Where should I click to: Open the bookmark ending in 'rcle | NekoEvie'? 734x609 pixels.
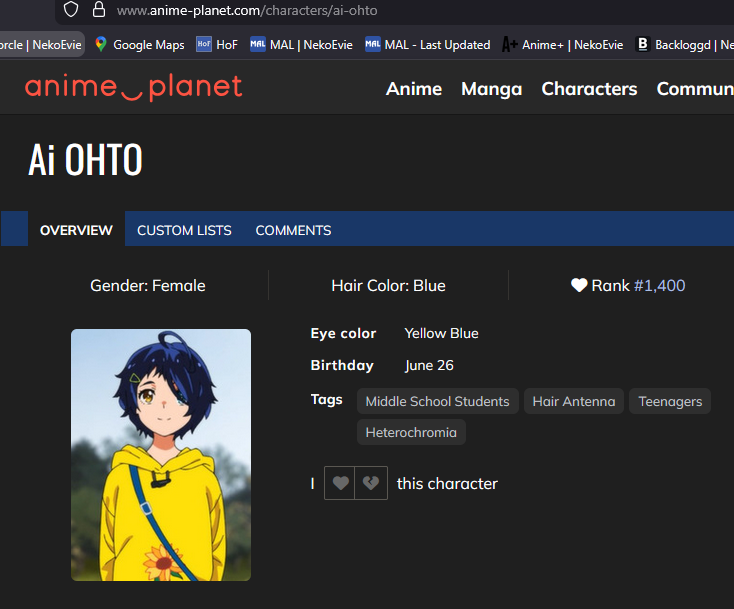41,44
